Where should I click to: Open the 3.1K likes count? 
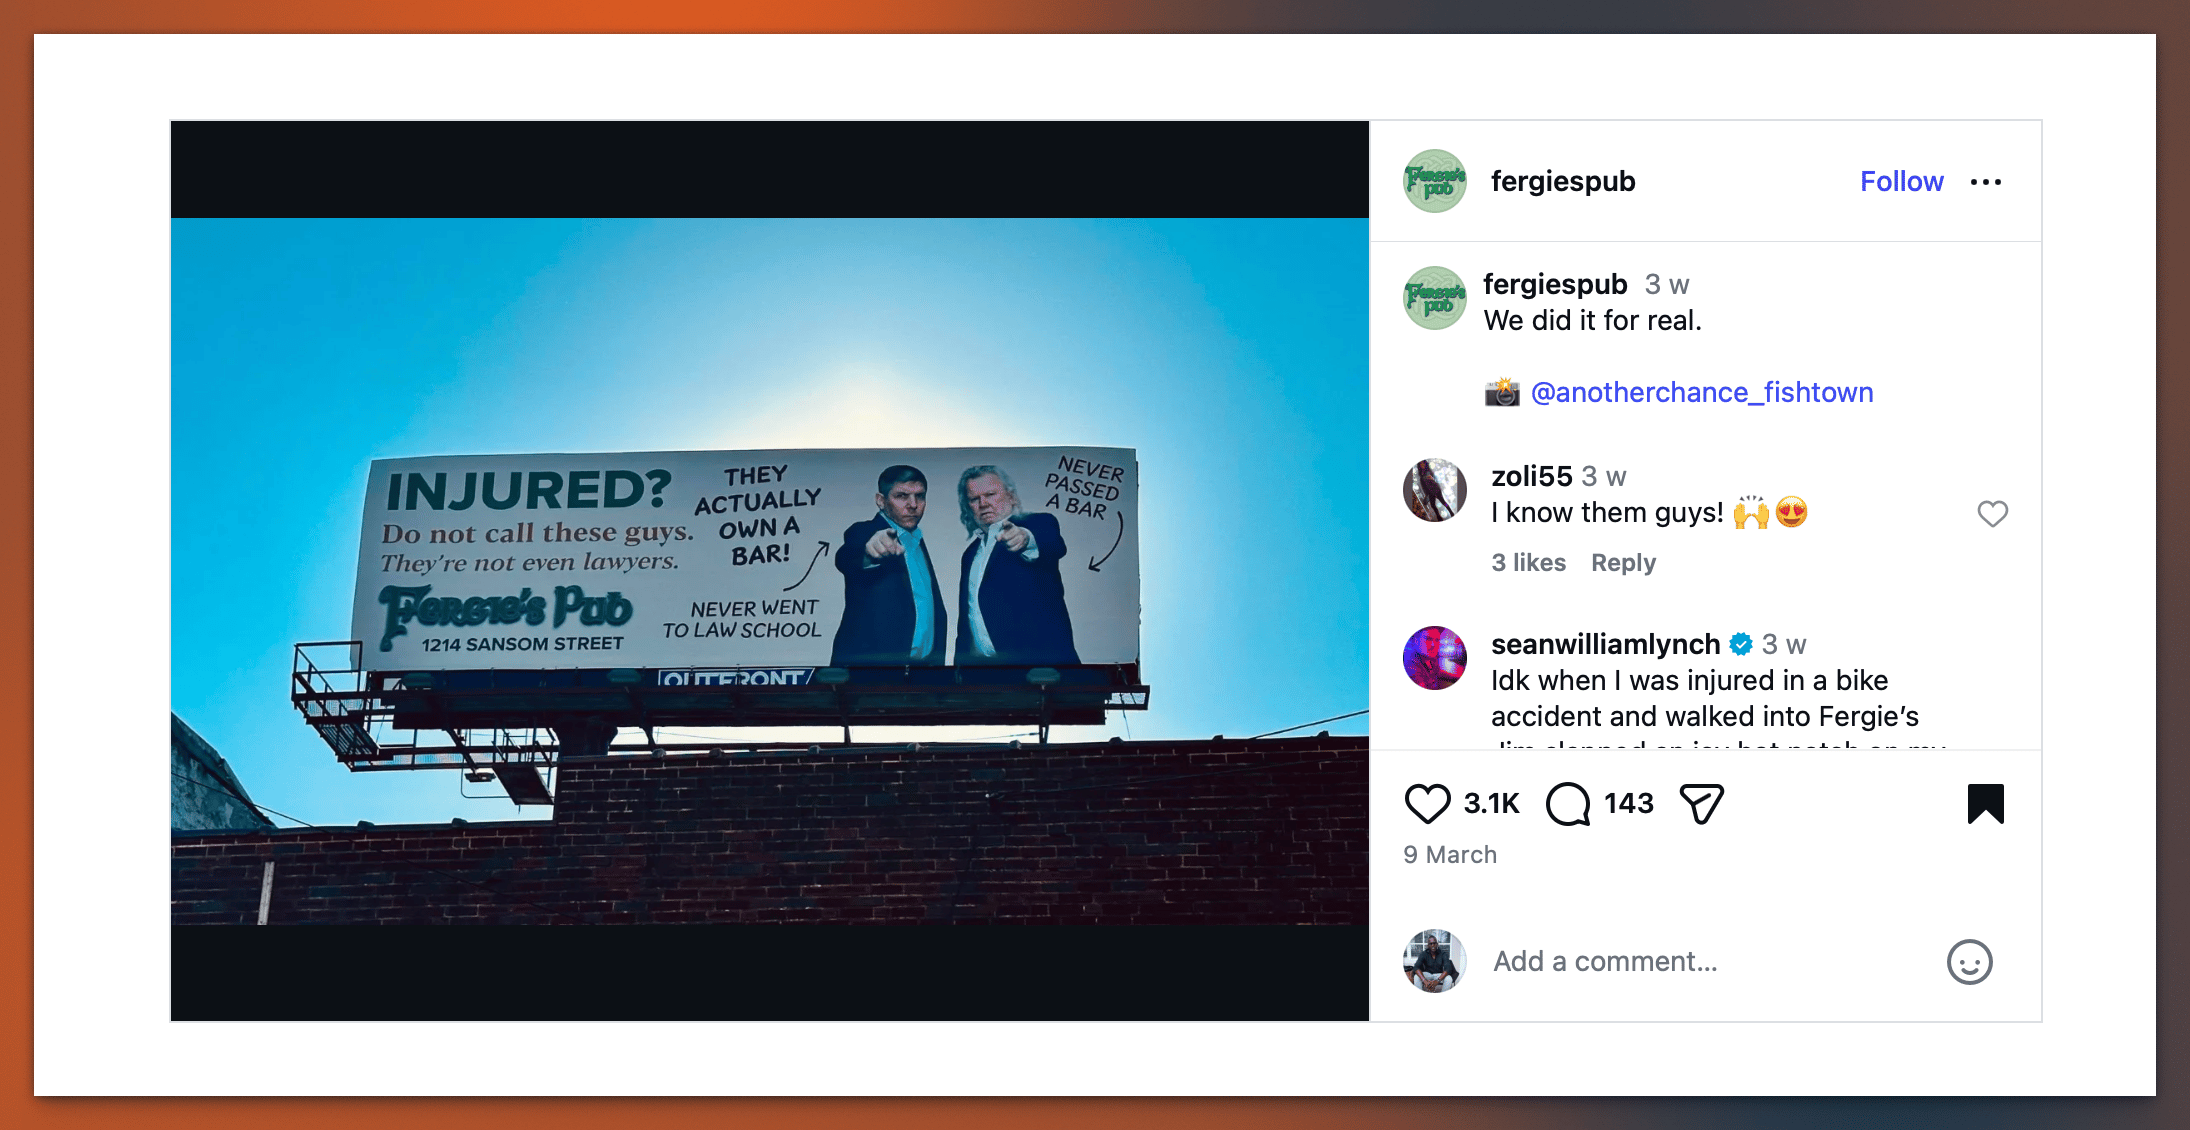[1491, 803]
